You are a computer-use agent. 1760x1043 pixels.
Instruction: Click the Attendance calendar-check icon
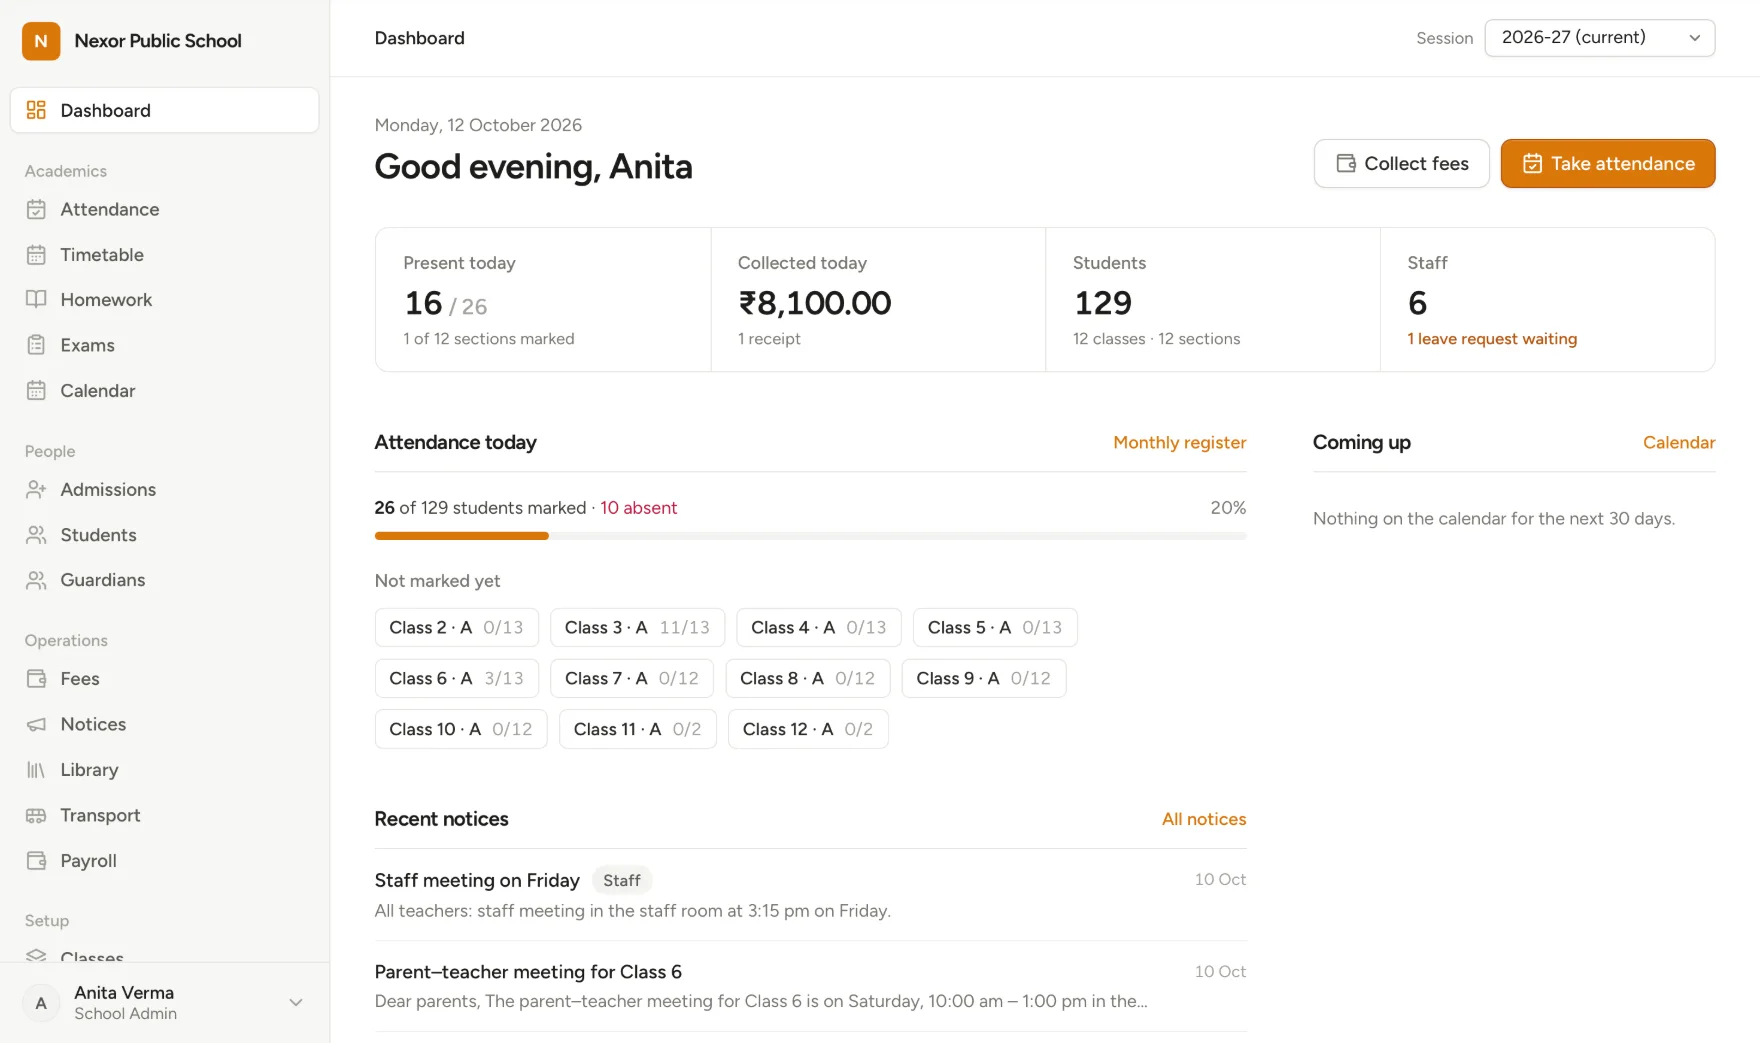[x=36, y=209]
